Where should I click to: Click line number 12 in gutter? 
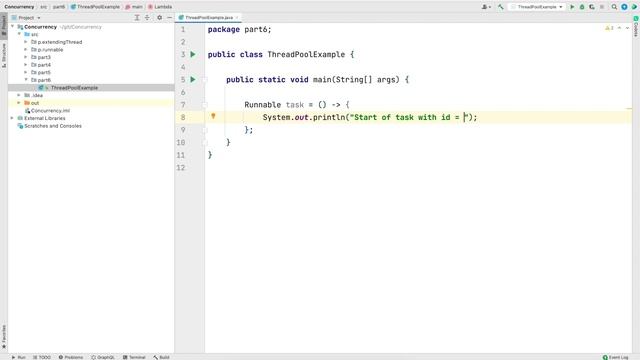click(180, 167)
